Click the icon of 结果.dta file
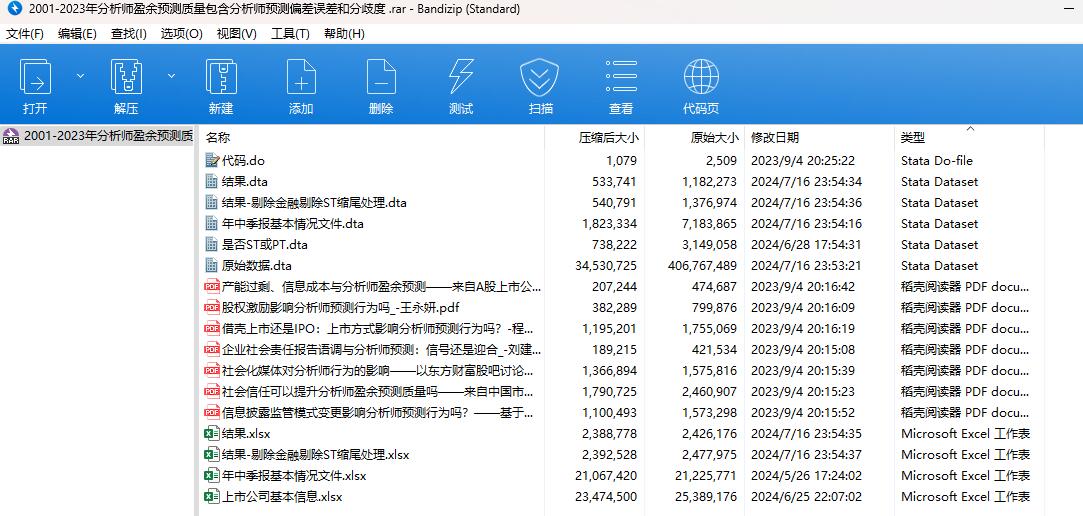1083x516 pixels. point(212,182)
